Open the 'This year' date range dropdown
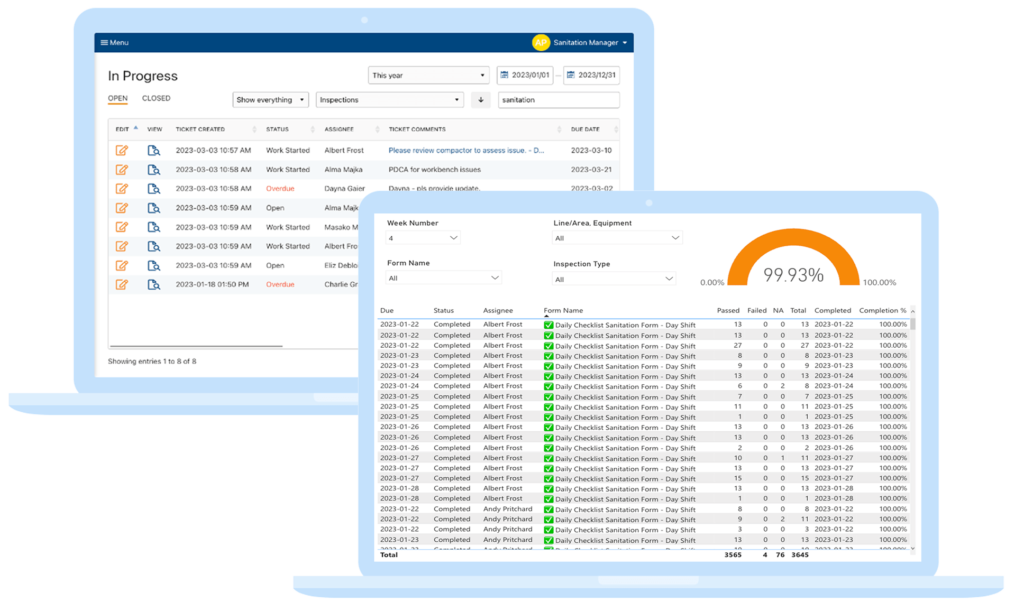Image resolution: width=1024 pixels, height=611 pixels. coord(428,76)
